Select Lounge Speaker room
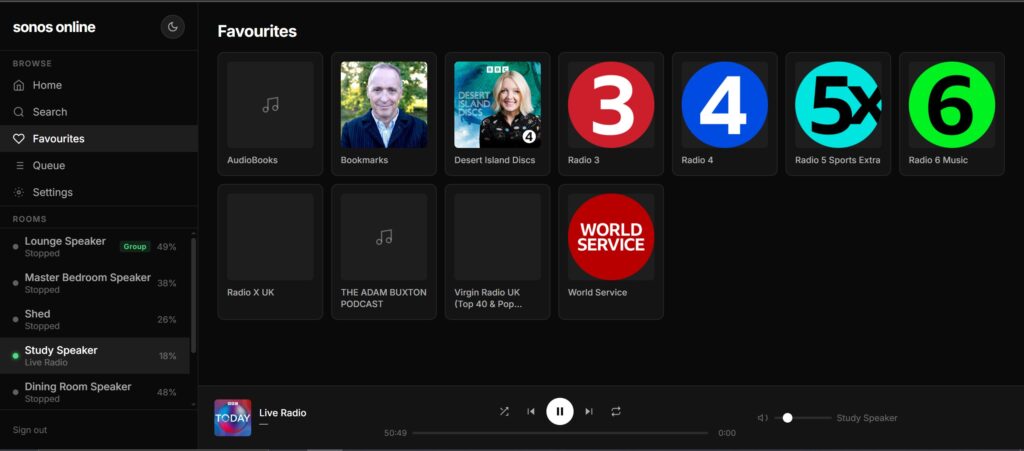Image resolution: width=1024 pixels, height=451 pixels. click(65, 246)
